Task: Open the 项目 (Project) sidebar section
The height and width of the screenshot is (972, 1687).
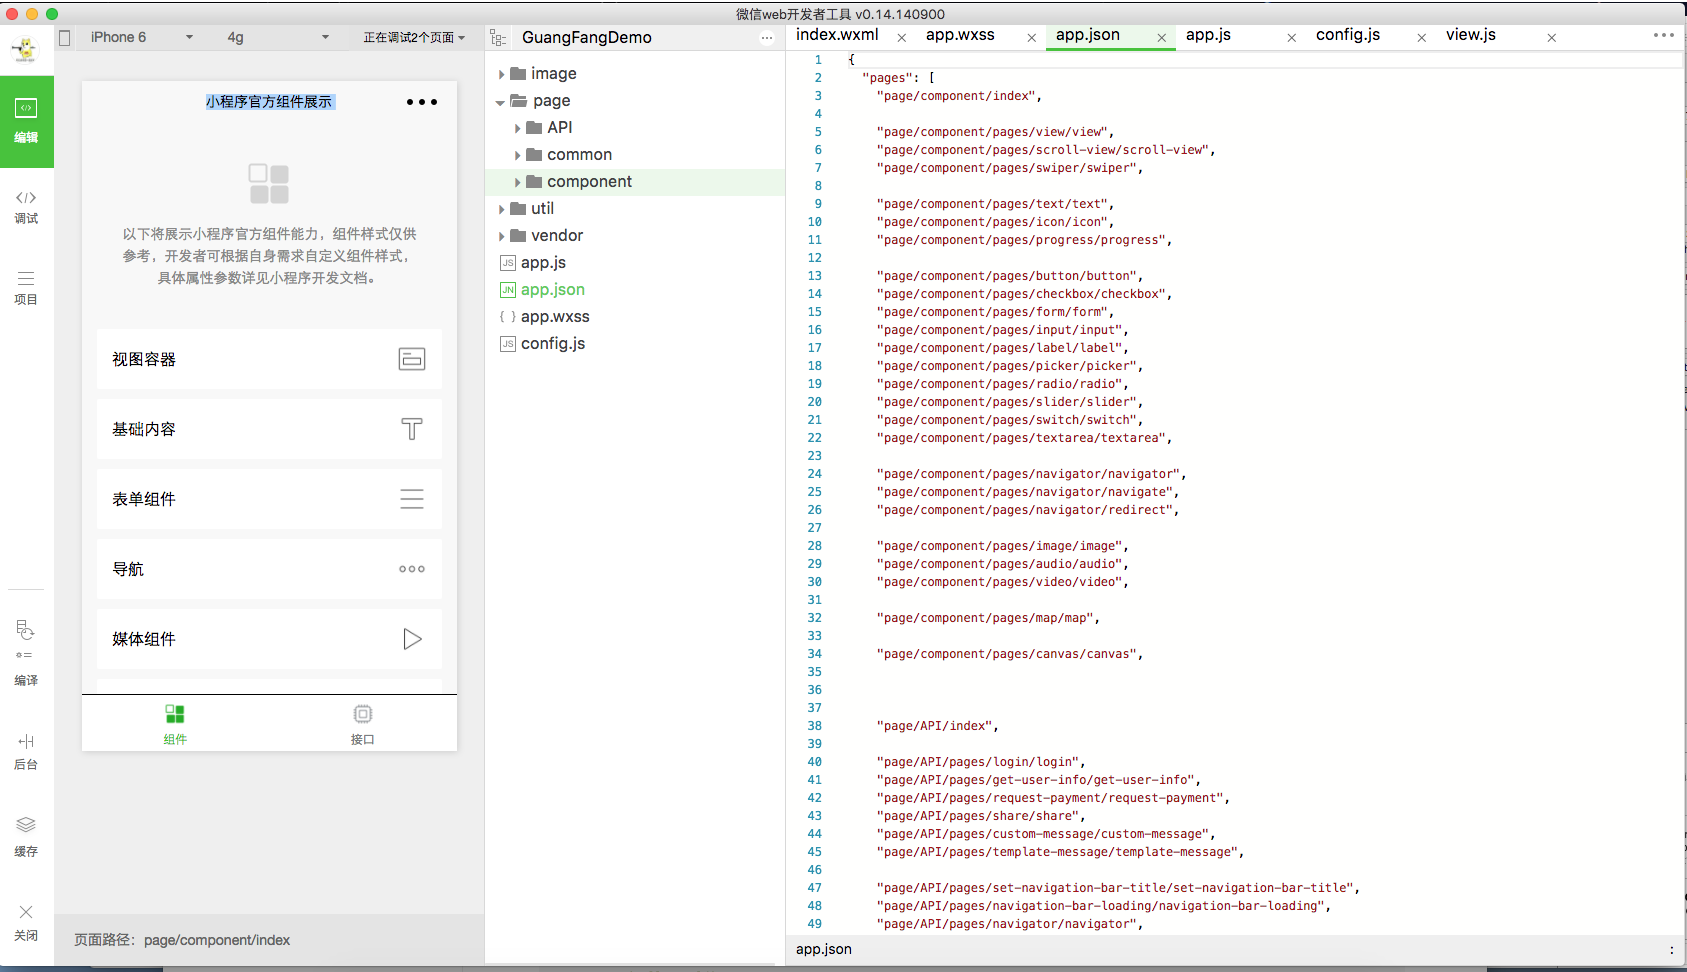Action: tap(26, 288)
